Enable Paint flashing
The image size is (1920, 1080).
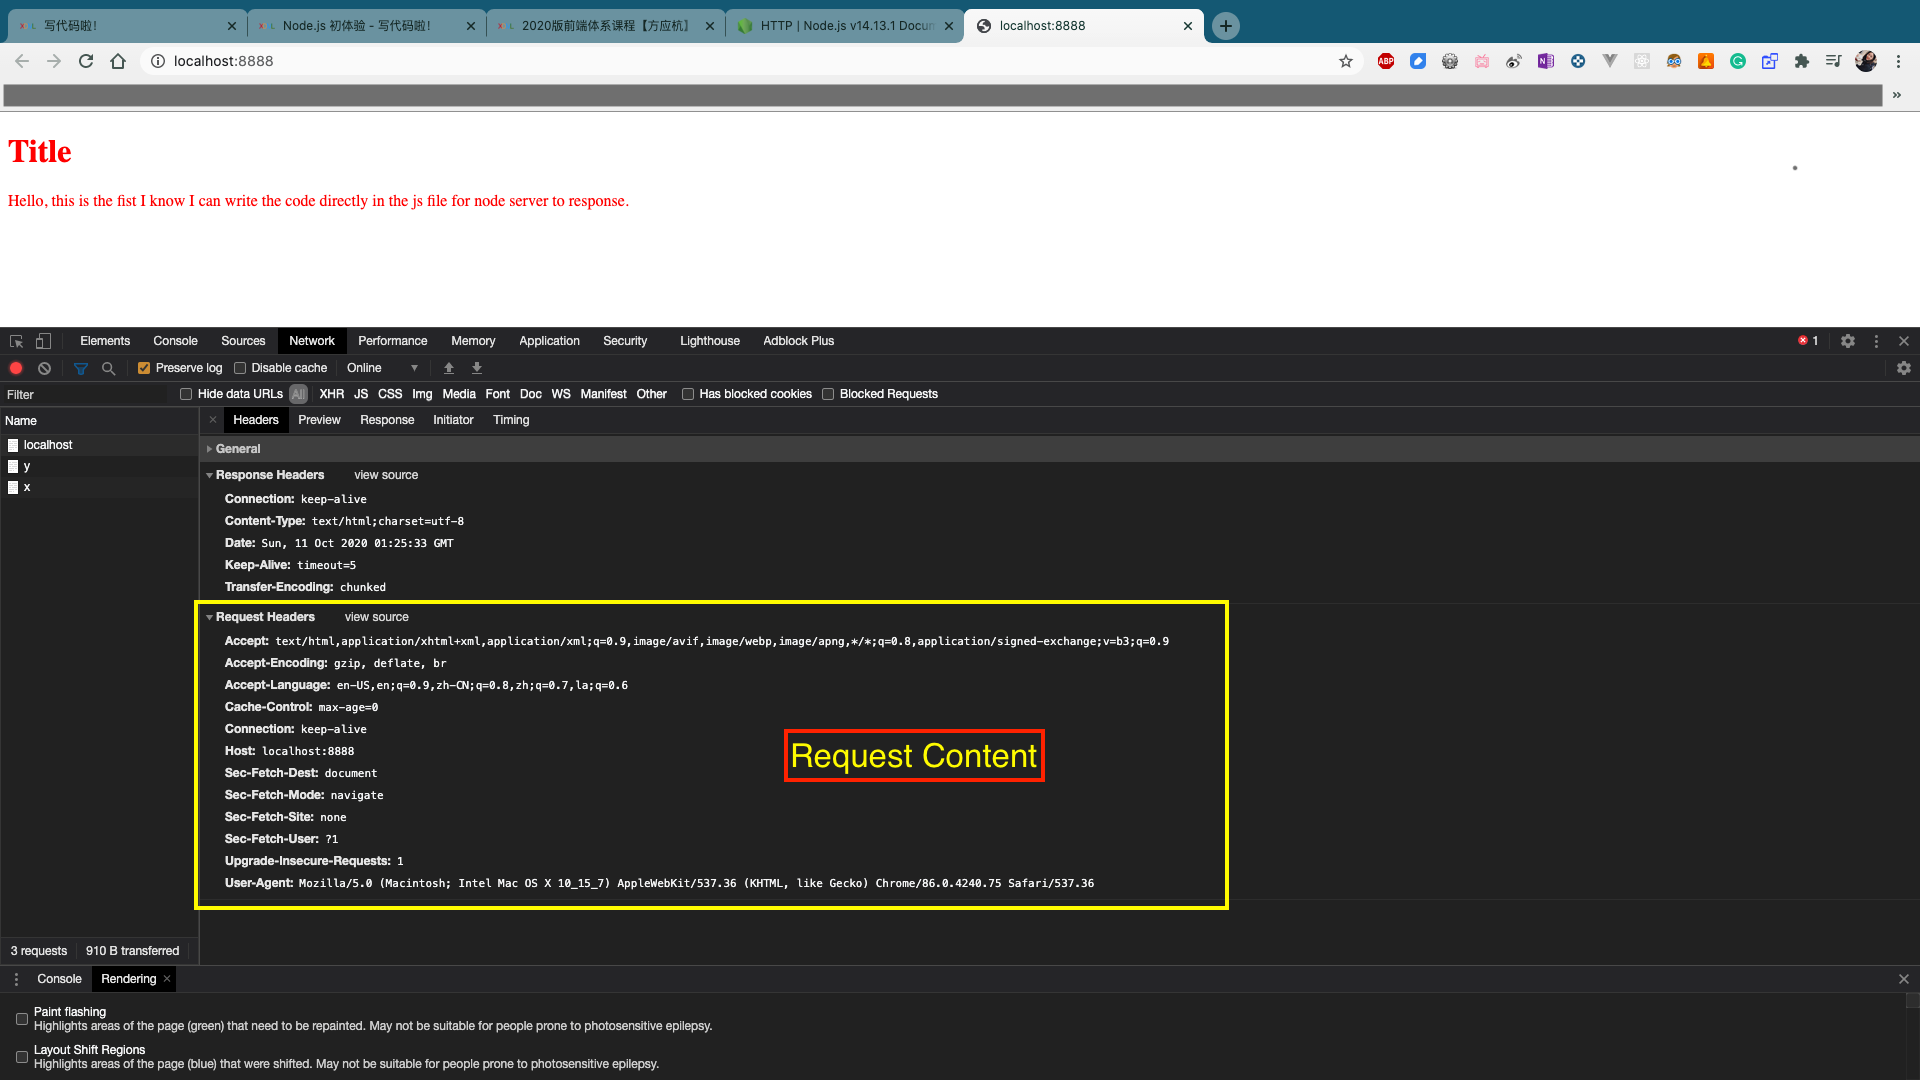tap(22, 1019)
